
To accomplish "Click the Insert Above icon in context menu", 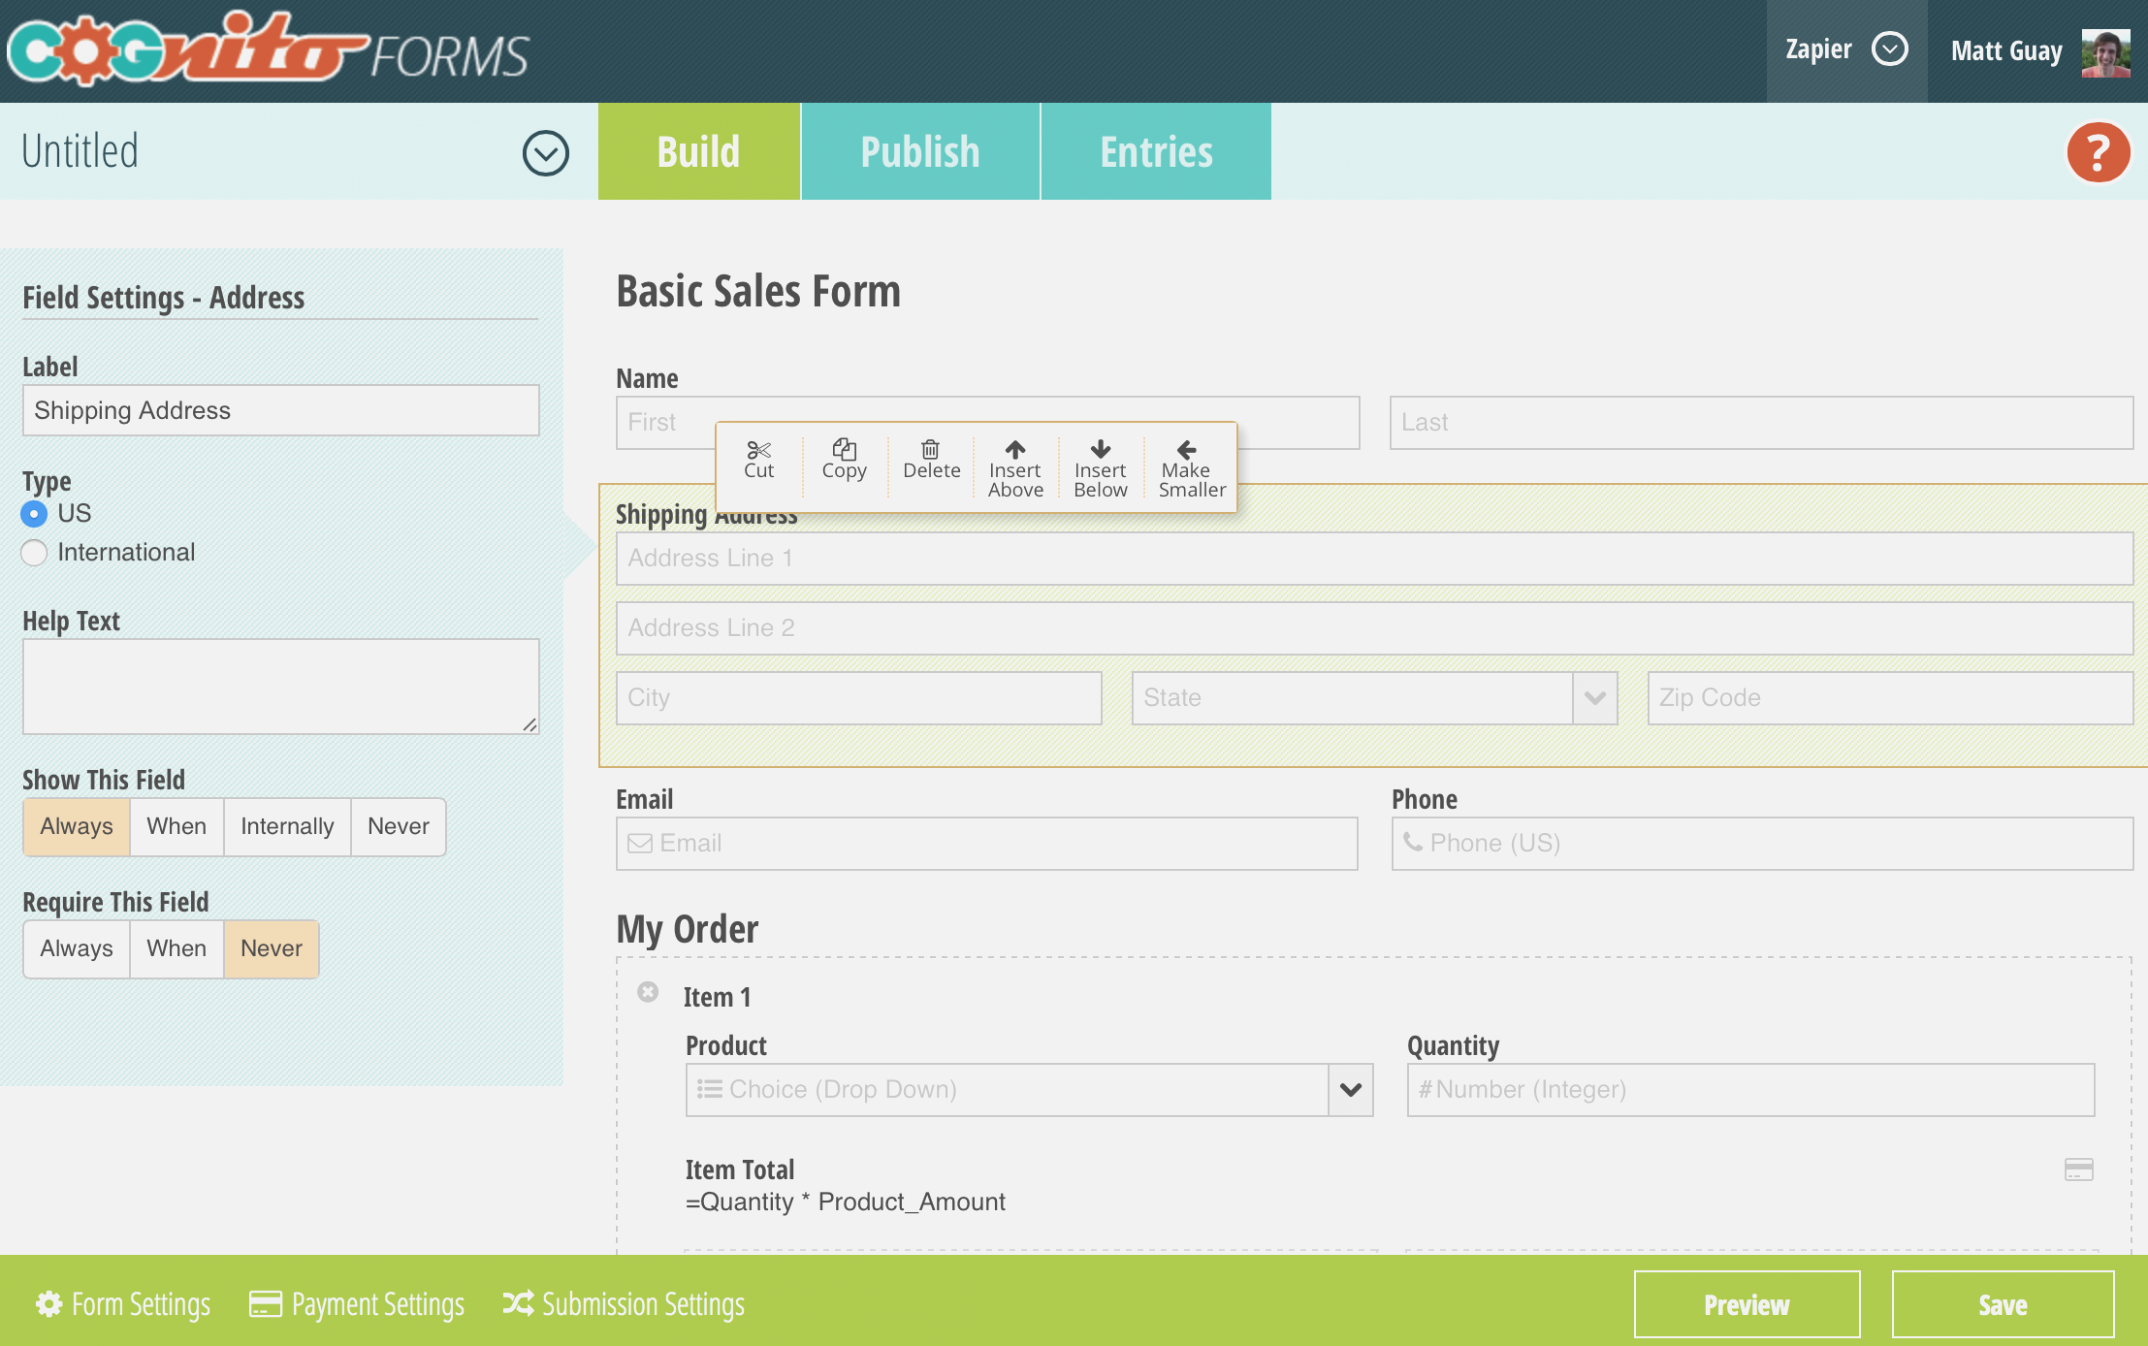I will (x=1014, y=465).
